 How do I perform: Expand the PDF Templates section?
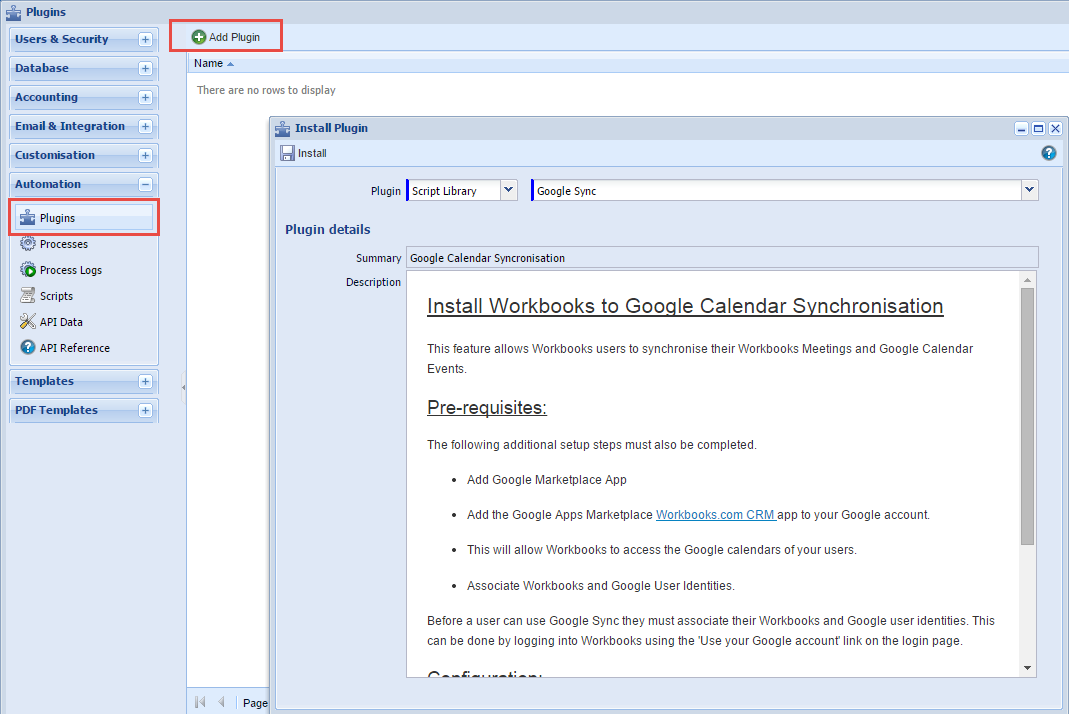pos(145,411)
